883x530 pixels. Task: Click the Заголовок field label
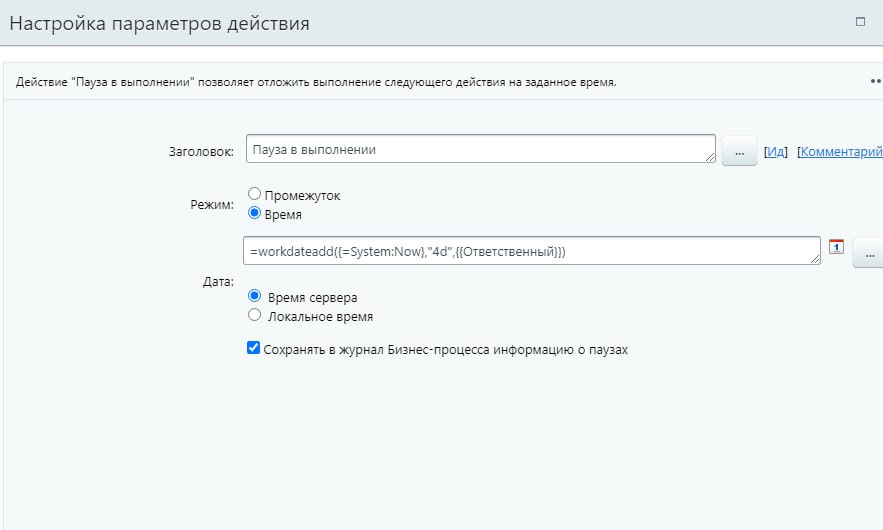201,152
